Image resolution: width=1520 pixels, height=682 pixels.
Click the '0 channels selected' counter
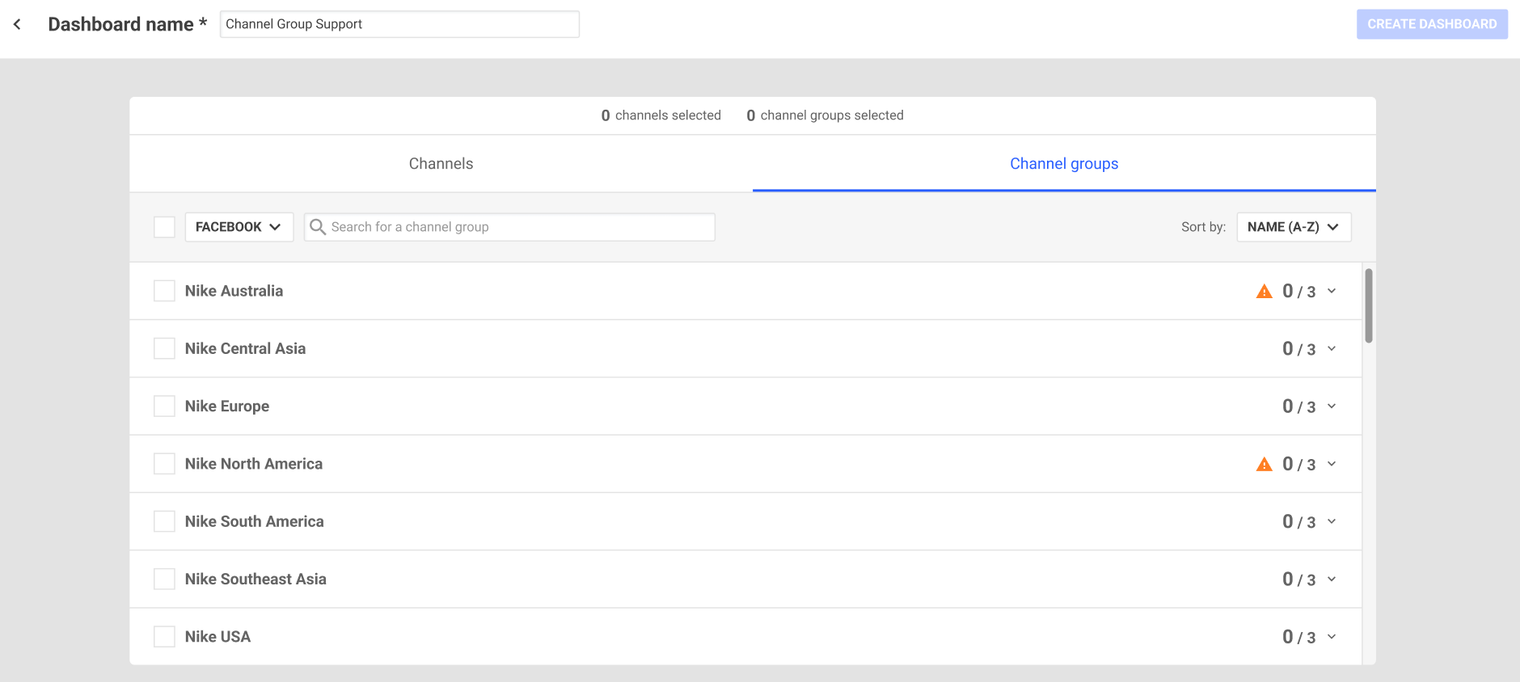click(x=661, y=116)
